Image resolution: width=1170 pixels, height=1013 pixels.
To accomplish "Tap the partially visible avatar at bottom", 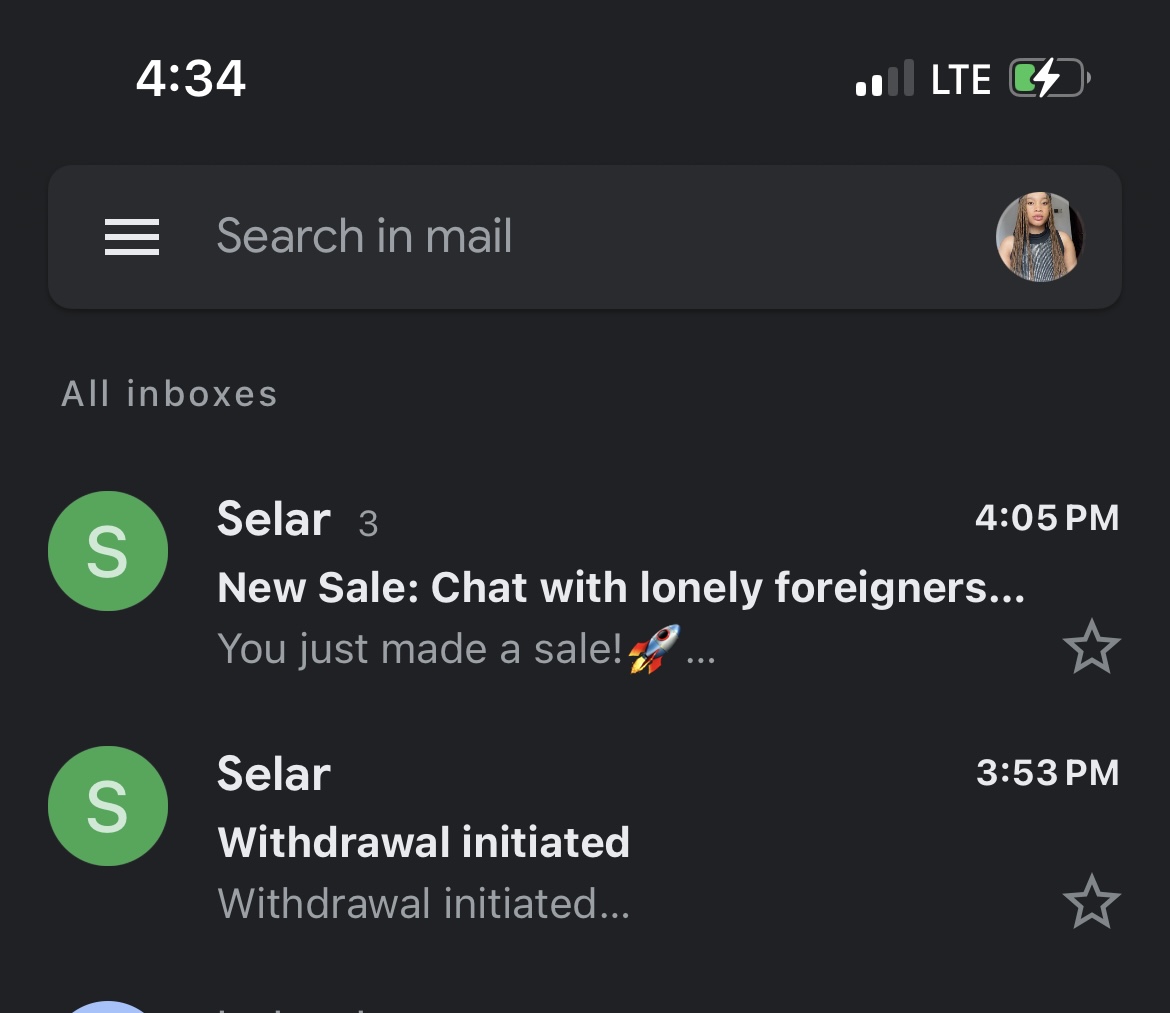I will 108,1007.
